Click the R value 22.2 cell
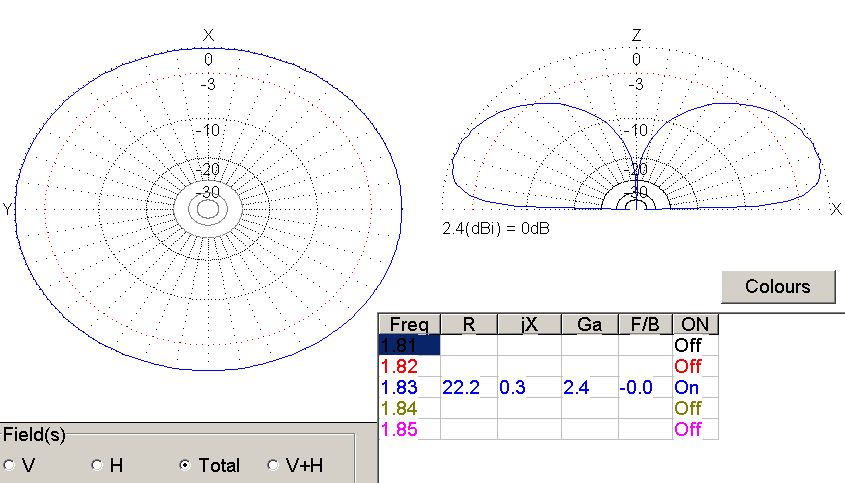 pos(468,387)
